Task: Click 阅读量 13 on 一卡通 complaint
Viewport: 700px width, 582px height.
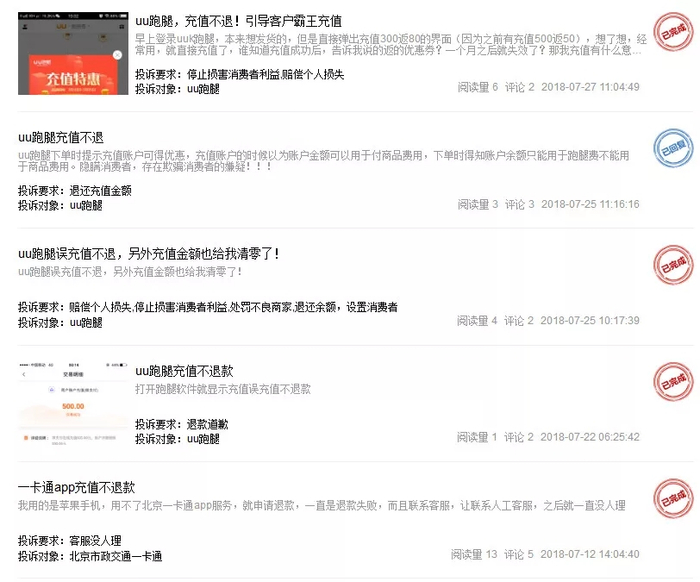Action: (x=474, y=554)
